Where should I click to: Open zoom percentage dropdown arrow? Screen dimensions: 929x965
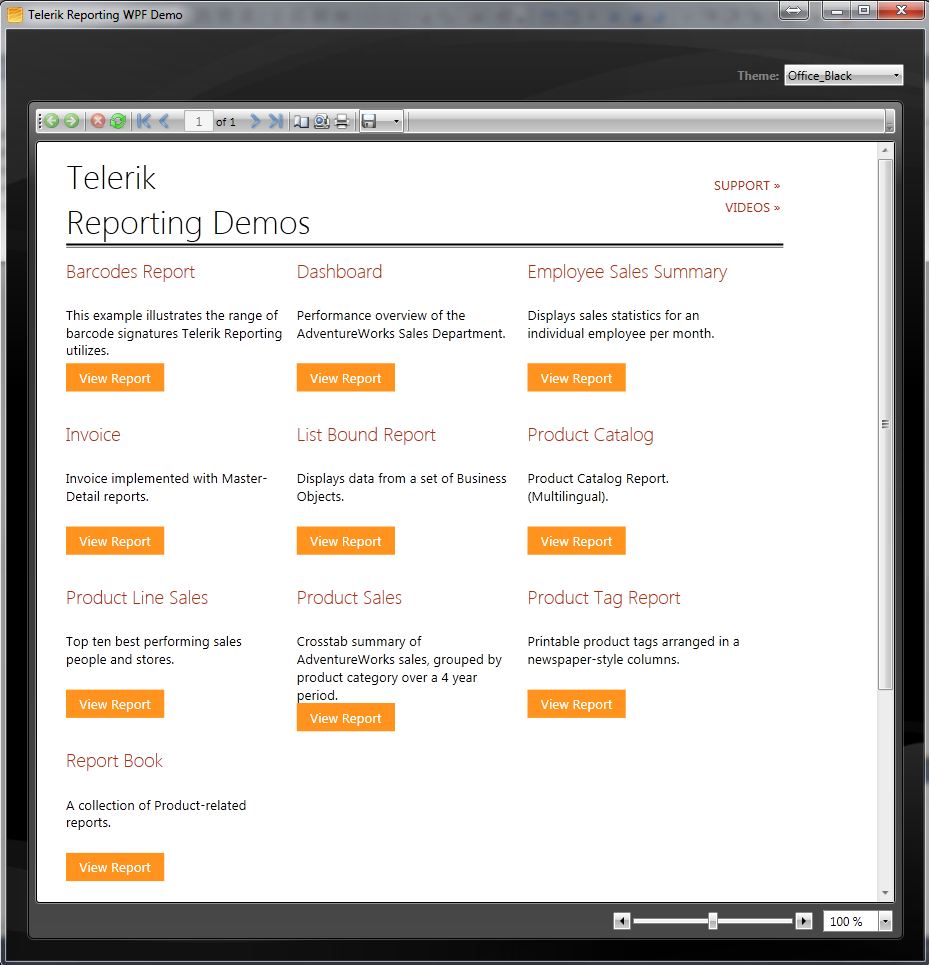click(885, 922)
